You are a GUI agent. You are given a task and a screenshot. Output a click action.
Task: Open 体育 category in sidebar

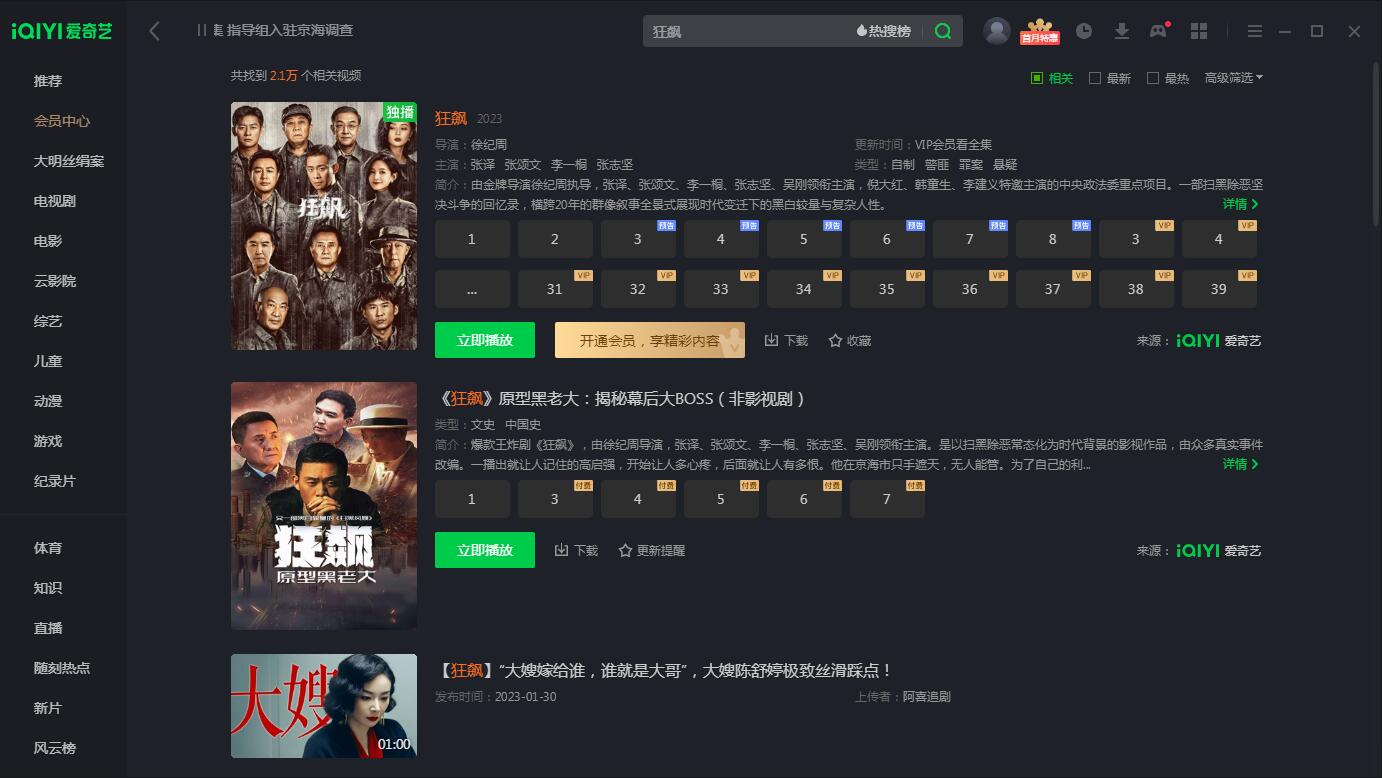48,548
